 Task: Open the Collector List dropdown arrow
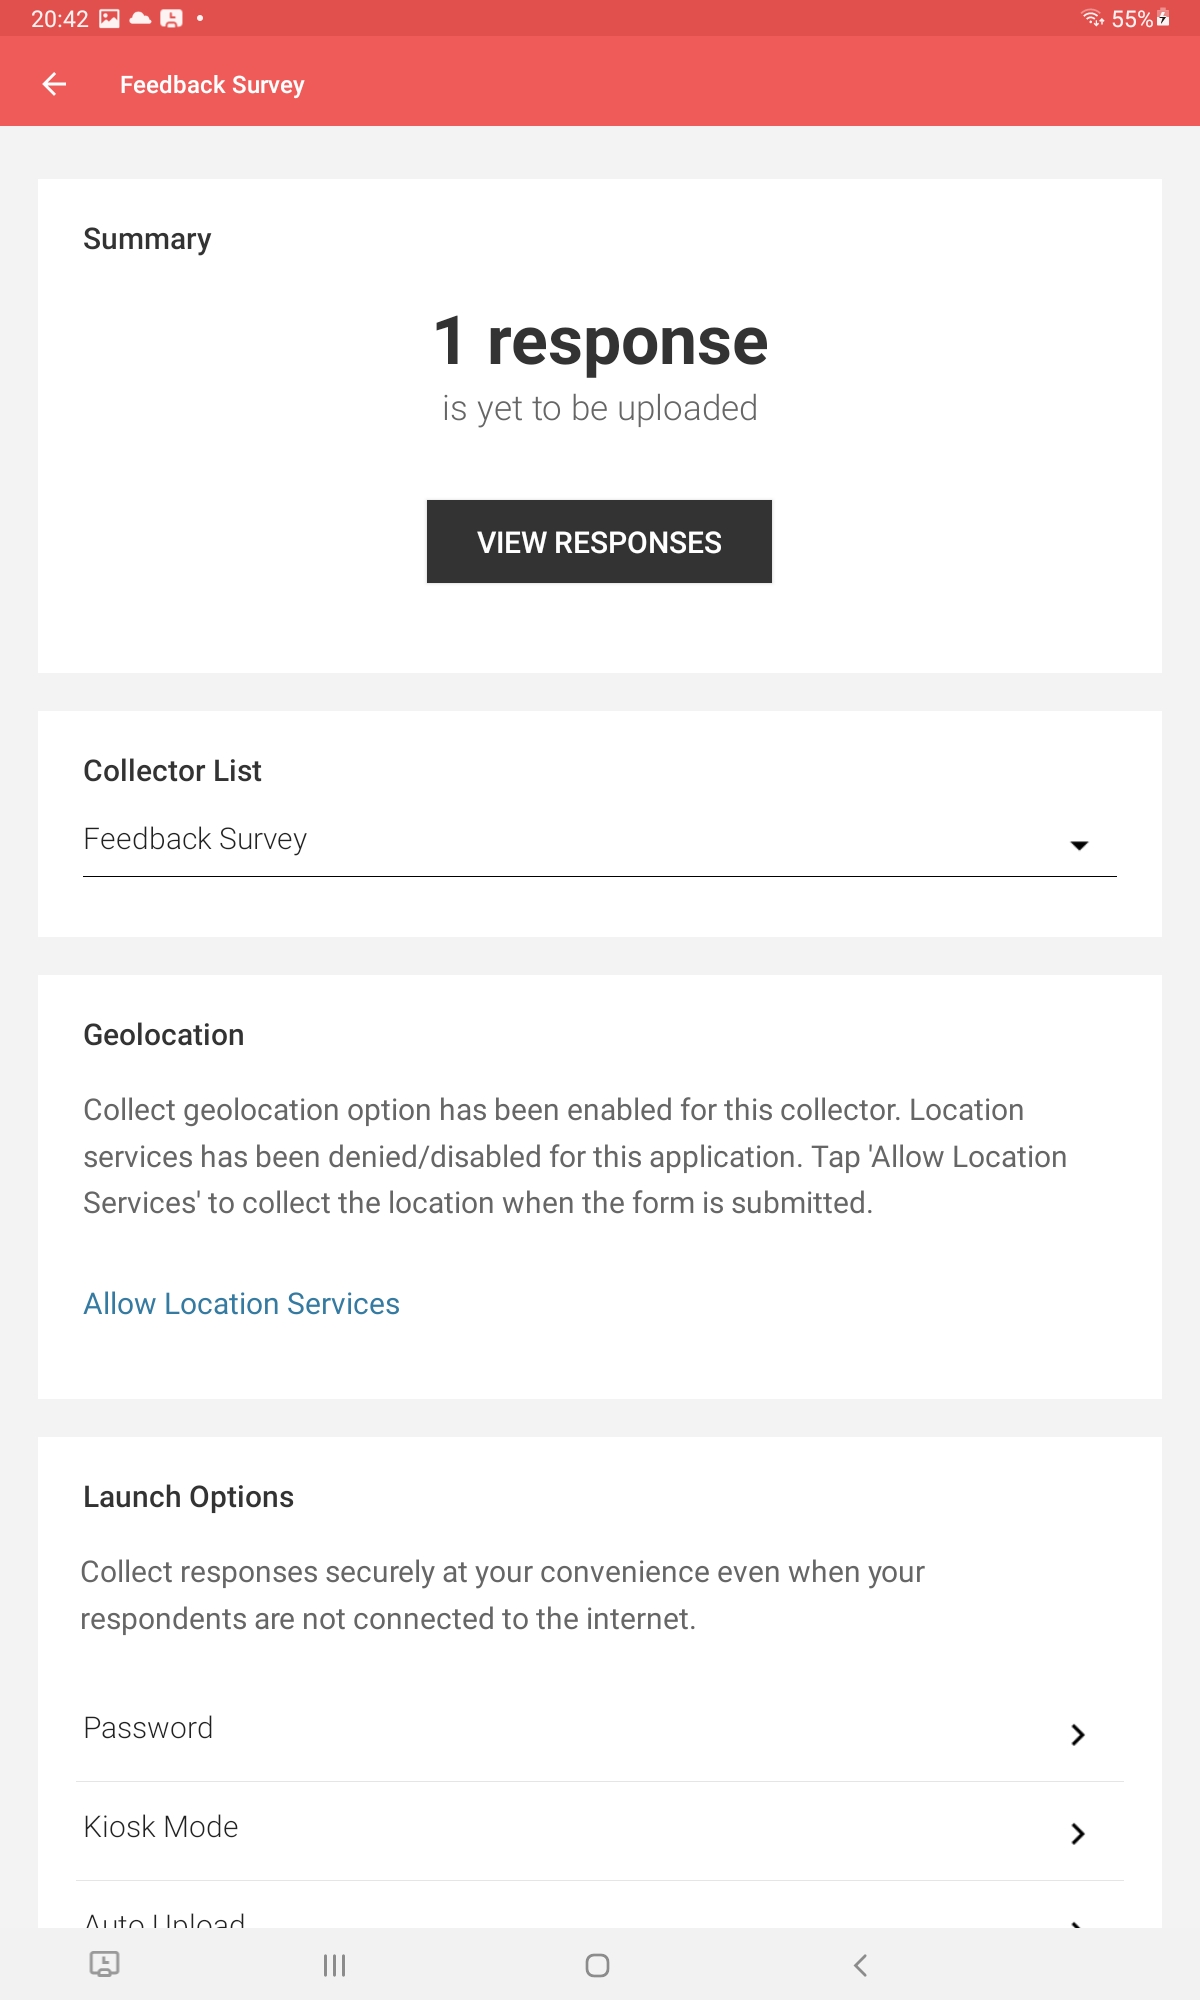[1078, 845]
